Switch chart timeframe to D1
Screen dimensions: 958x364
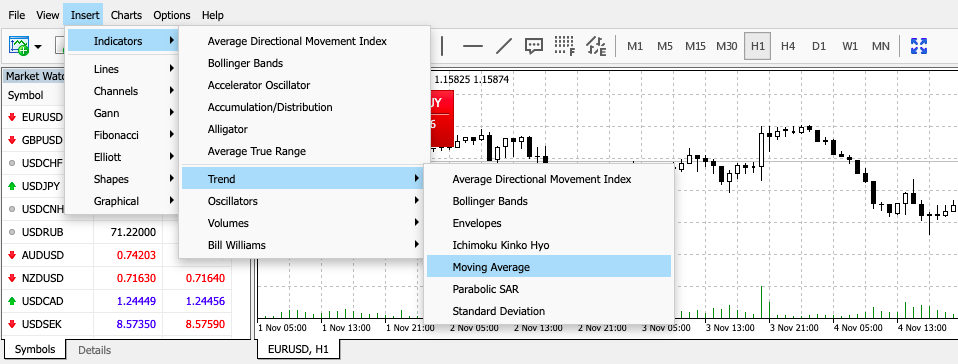point(819,46)
